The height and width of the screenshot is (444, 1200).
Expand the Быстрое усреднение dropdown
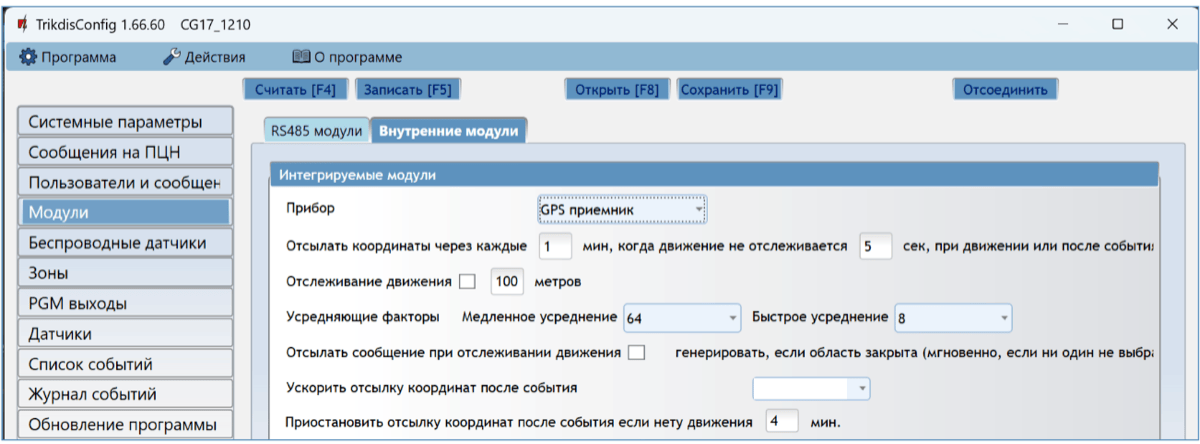(x=953, y=318)
